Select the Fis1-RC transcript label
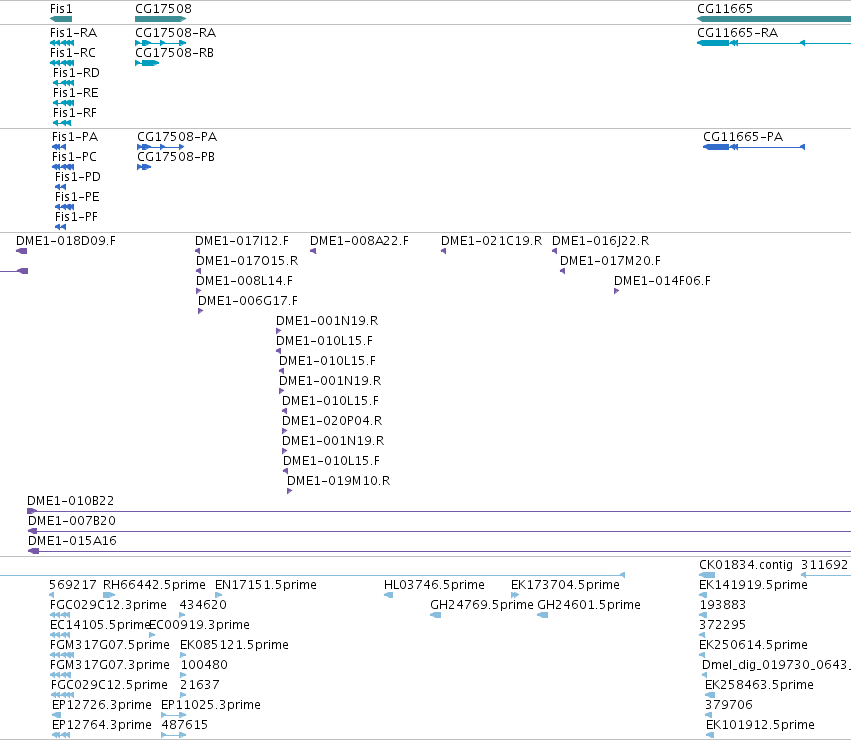 [73, 53]
